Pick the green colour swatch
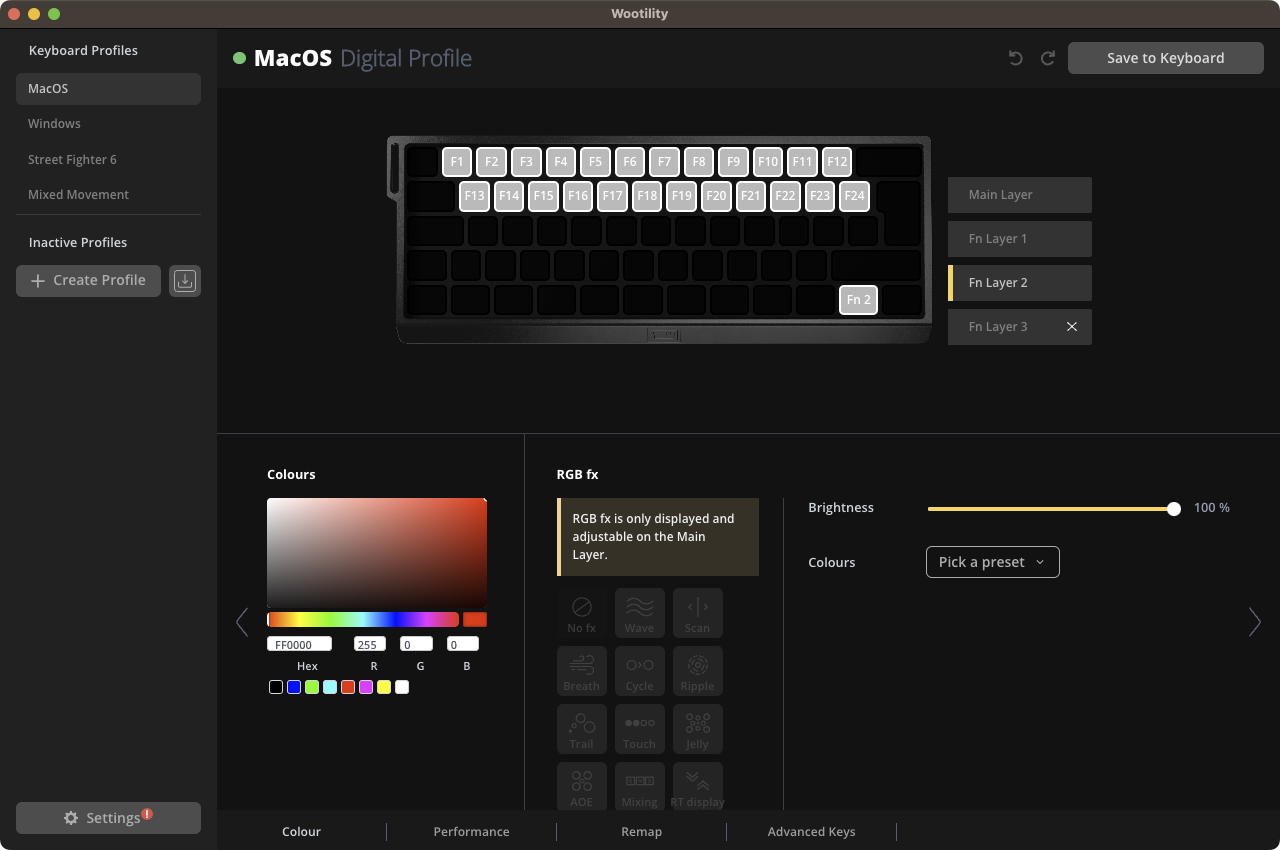 pyautogui.click(x=312, y=687)
